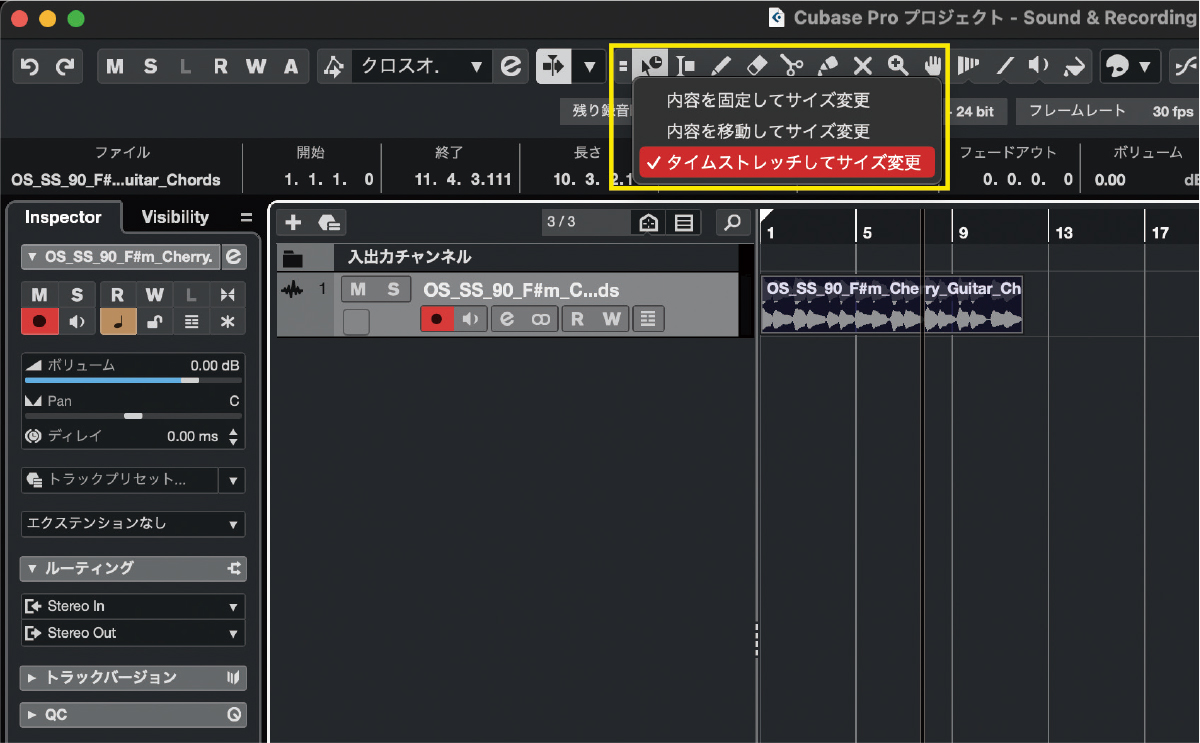
Task: Toggle global Solo S in top toolbar
Action: (150, 67)
